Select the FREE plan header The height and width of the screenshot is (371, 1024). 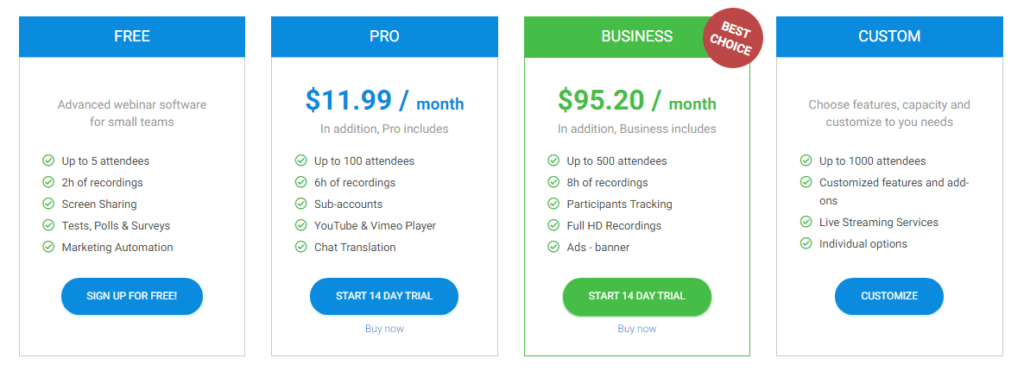click(132, 37)
